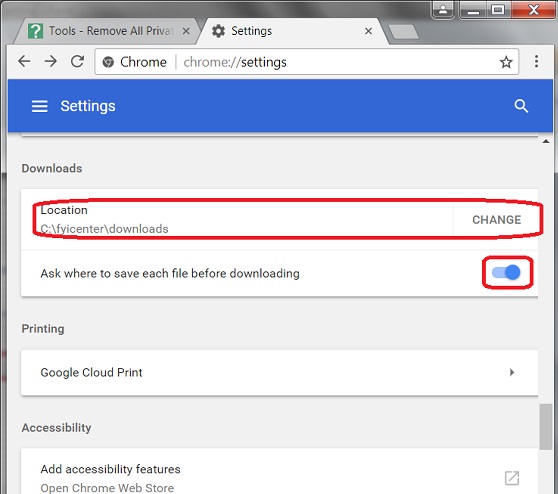Switch to Tools - Remove All Private tab
Viewport: 558px width, 494px height.
tap(109, 31)
